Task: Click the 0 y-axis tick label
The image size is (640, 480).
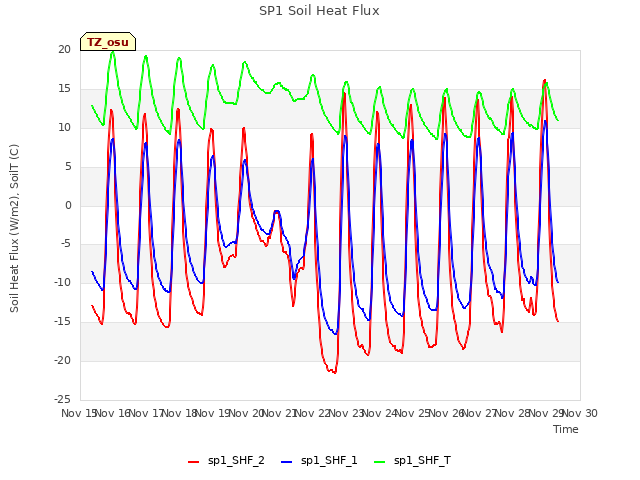Action: (x=68, y=205)
